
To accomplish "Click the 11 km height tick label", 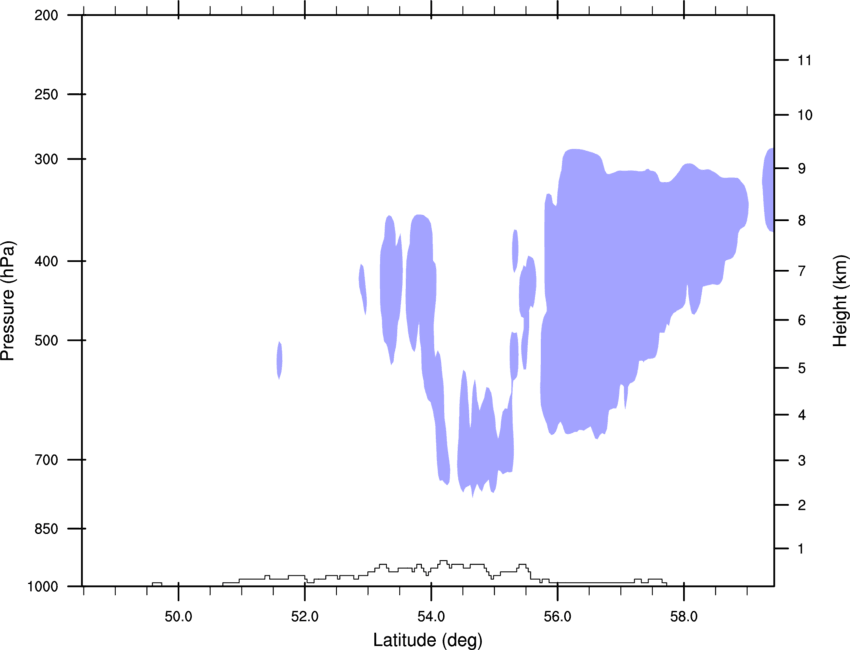I will pos(804,60).
